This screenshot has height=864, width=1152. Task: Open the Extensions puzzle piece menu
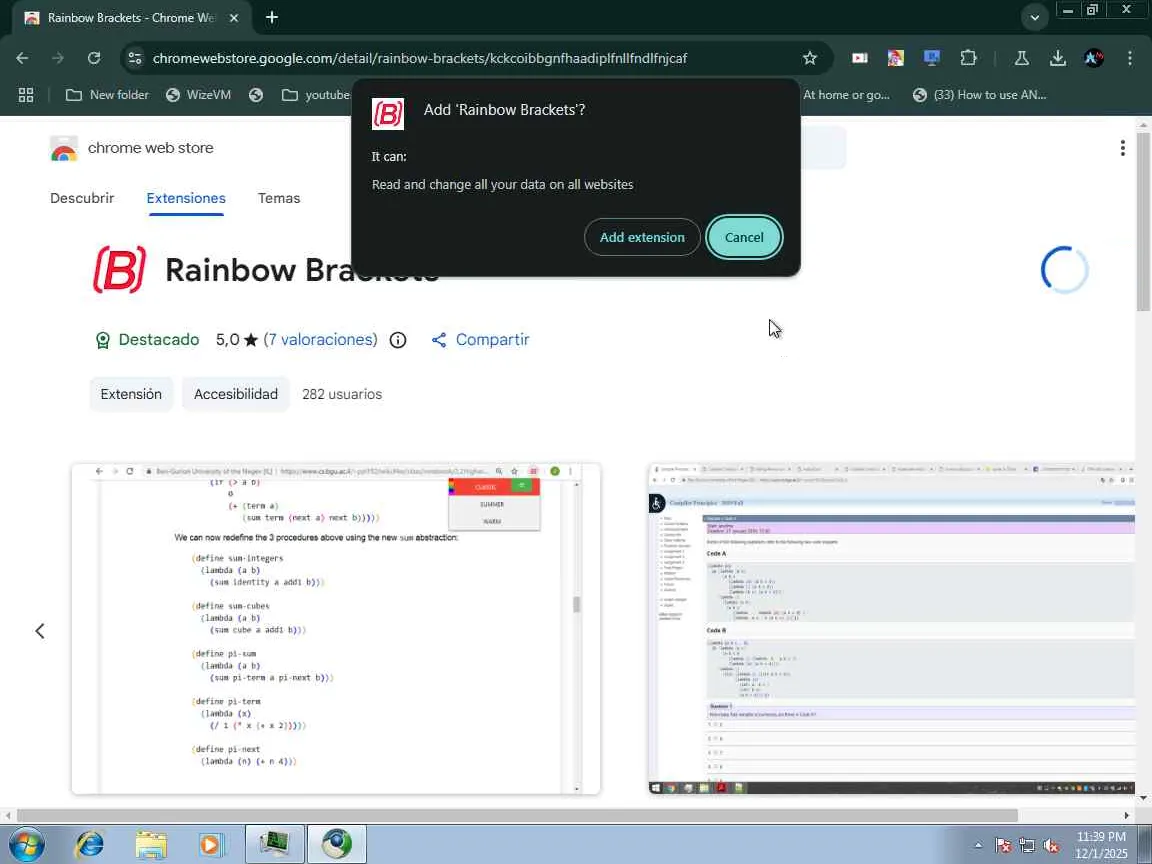coord(968,58)
